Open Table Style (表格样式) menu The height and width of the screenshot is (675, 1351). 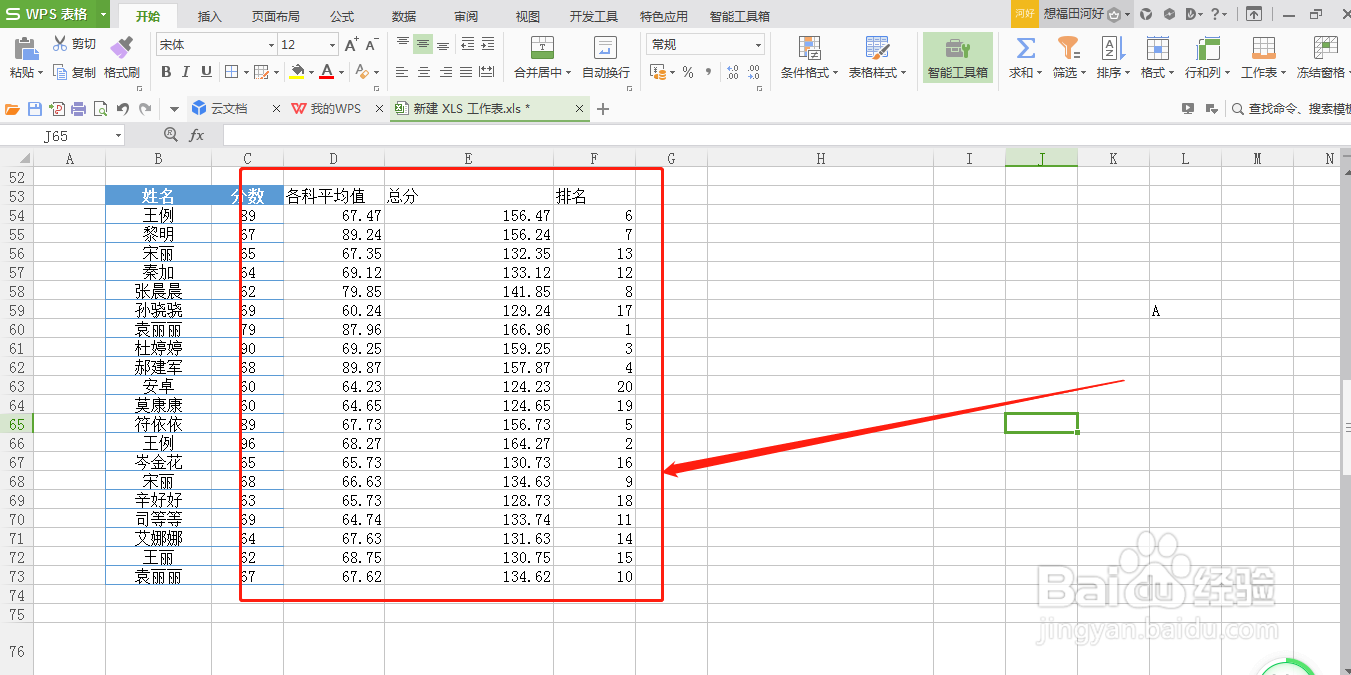(877, 58)
